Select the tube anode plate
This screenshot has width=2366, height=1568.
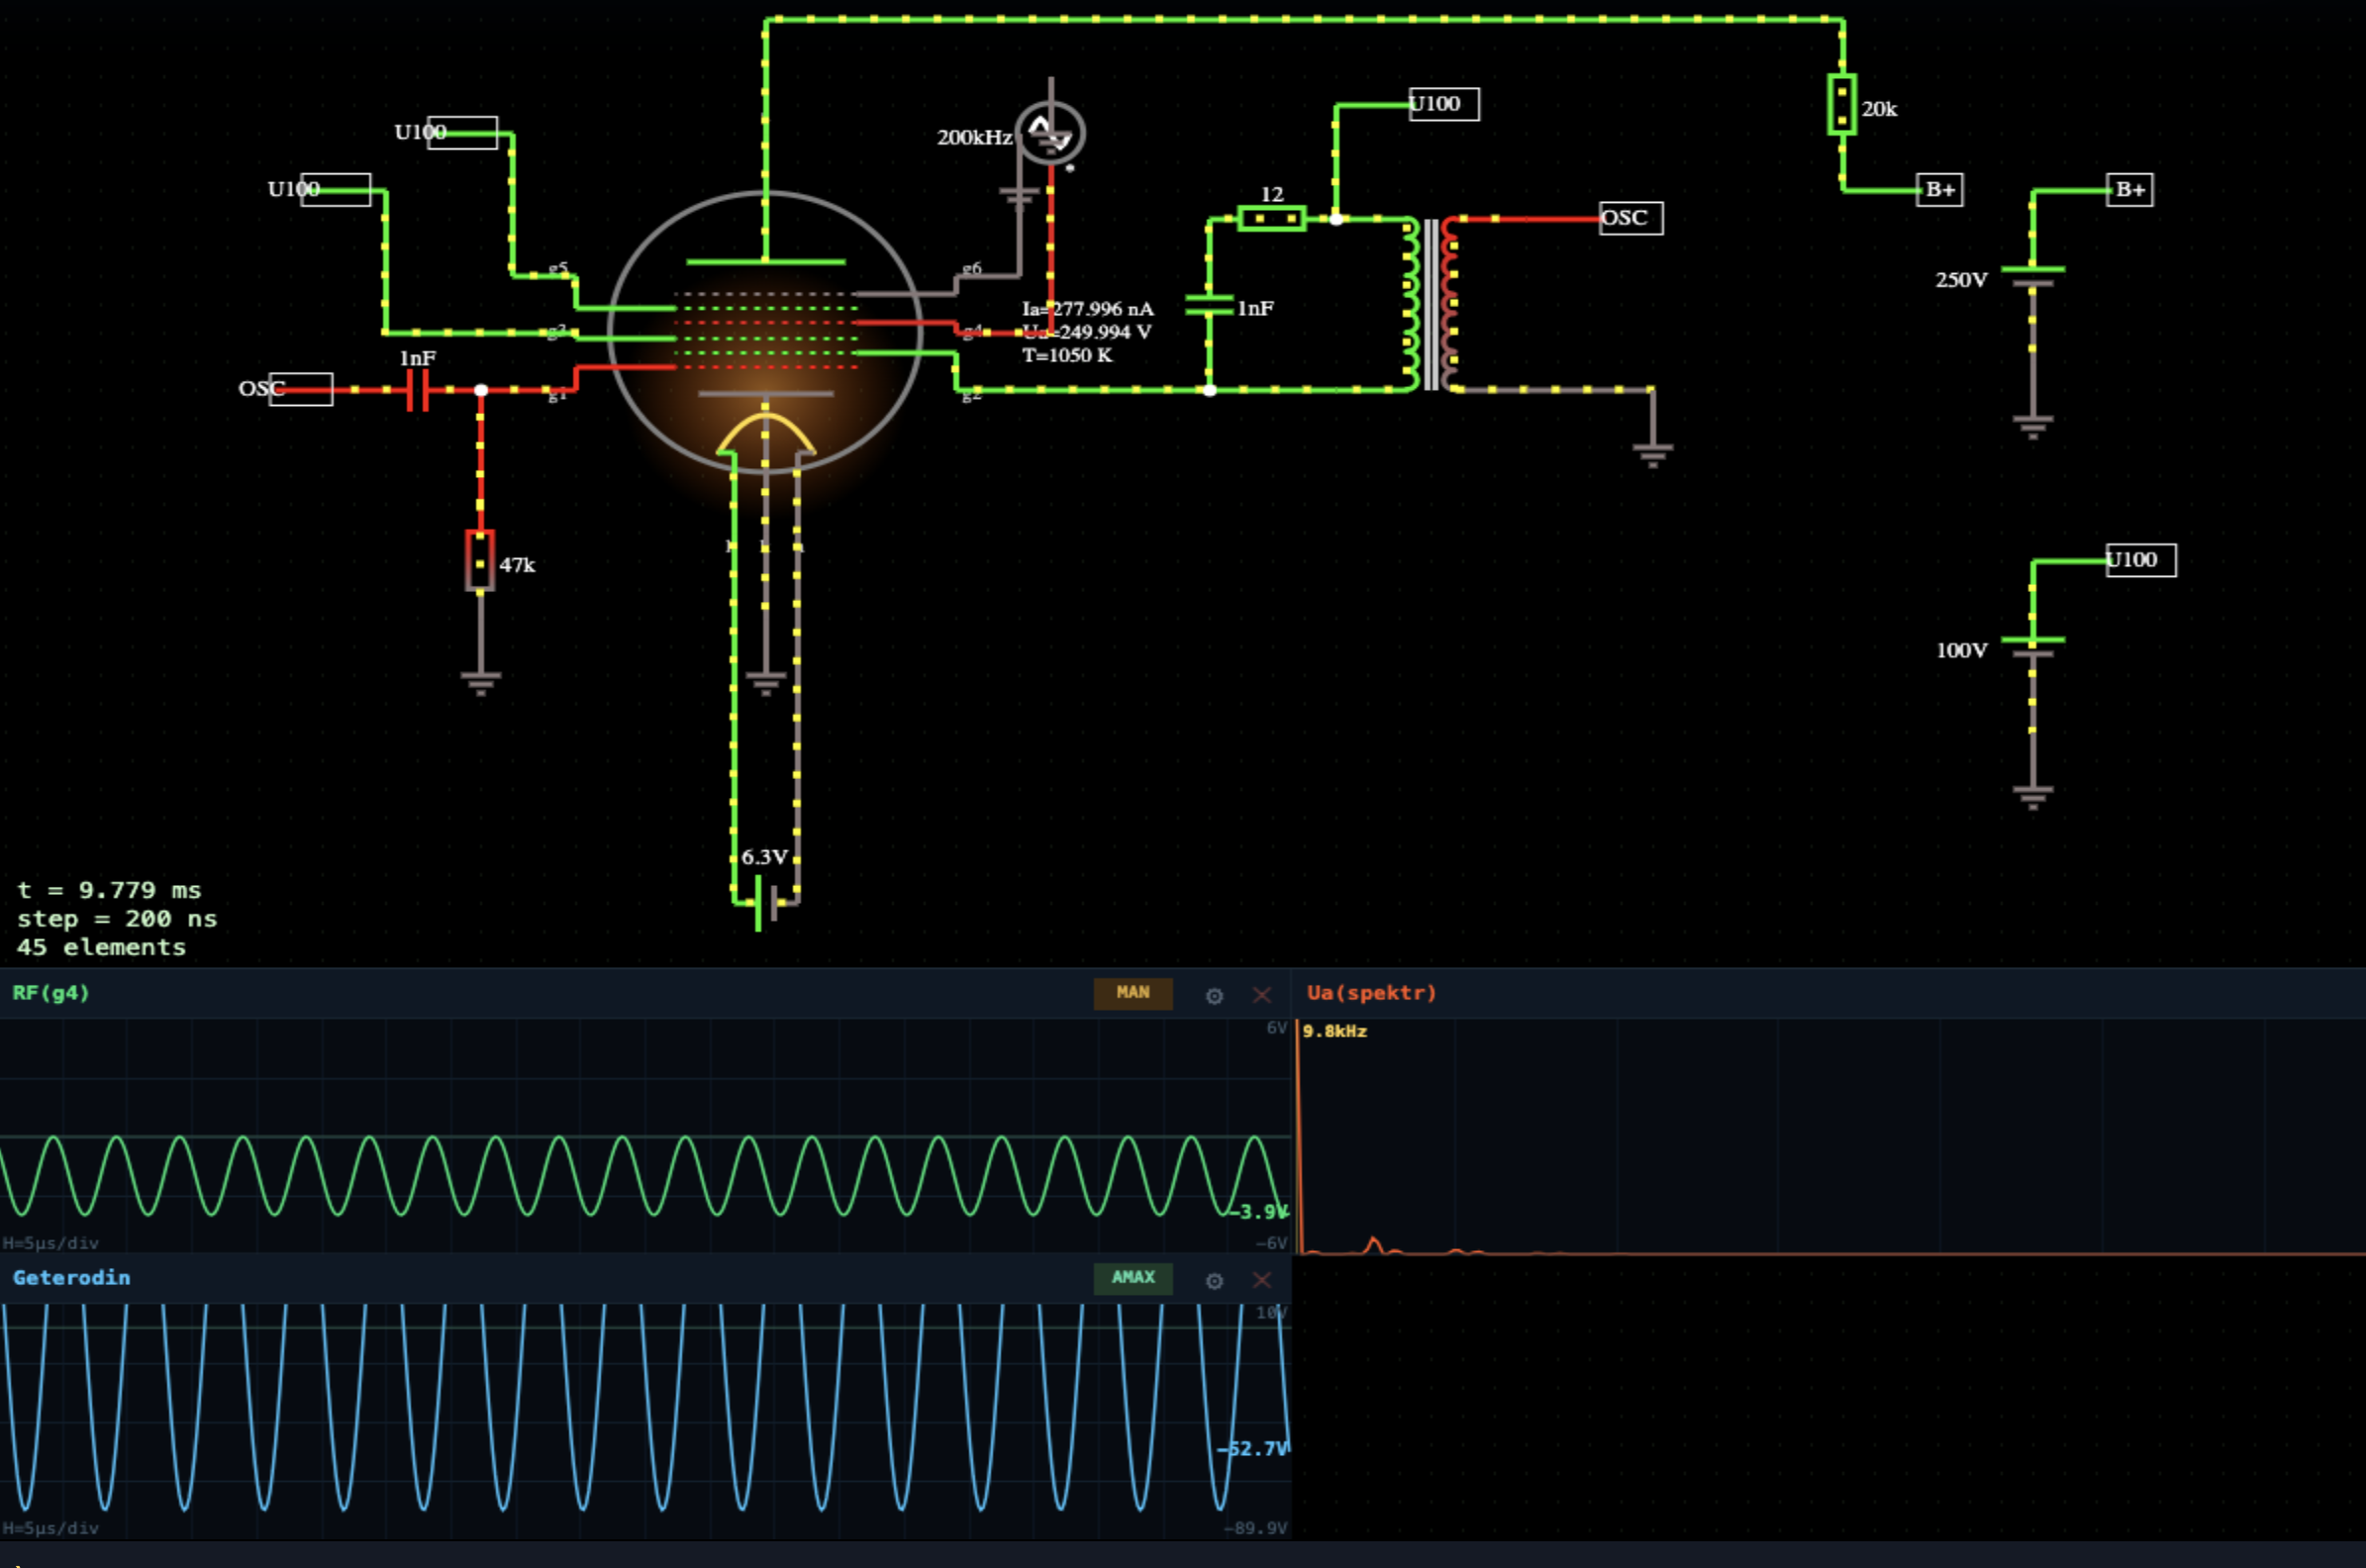click(766, 262)
